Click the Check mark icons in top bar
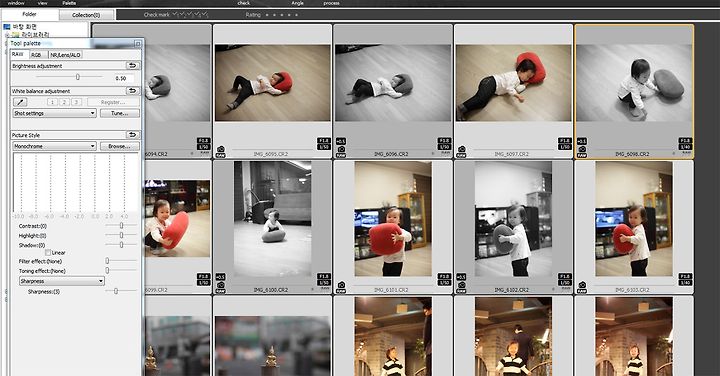The width and height of the screenshot is (720, 376). pos(190,15)
